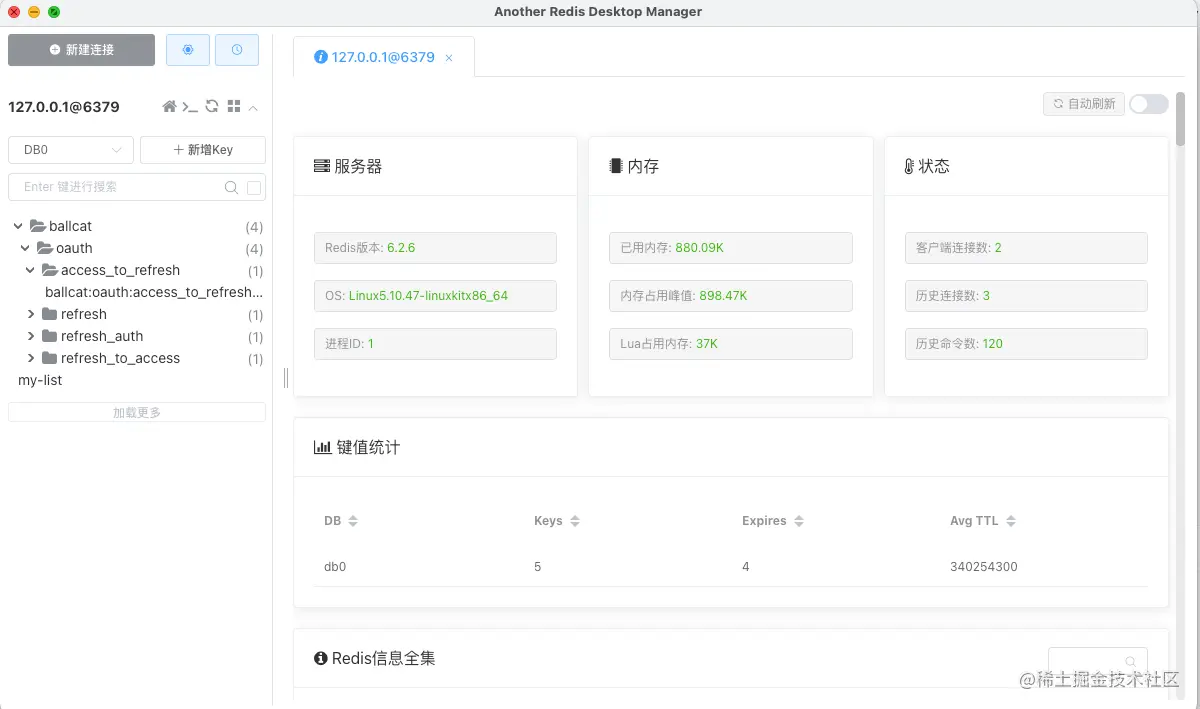Click the 内存占用峰值: 898.47K tag
The width and height of the screenshot is (1200, 709).
731,296
